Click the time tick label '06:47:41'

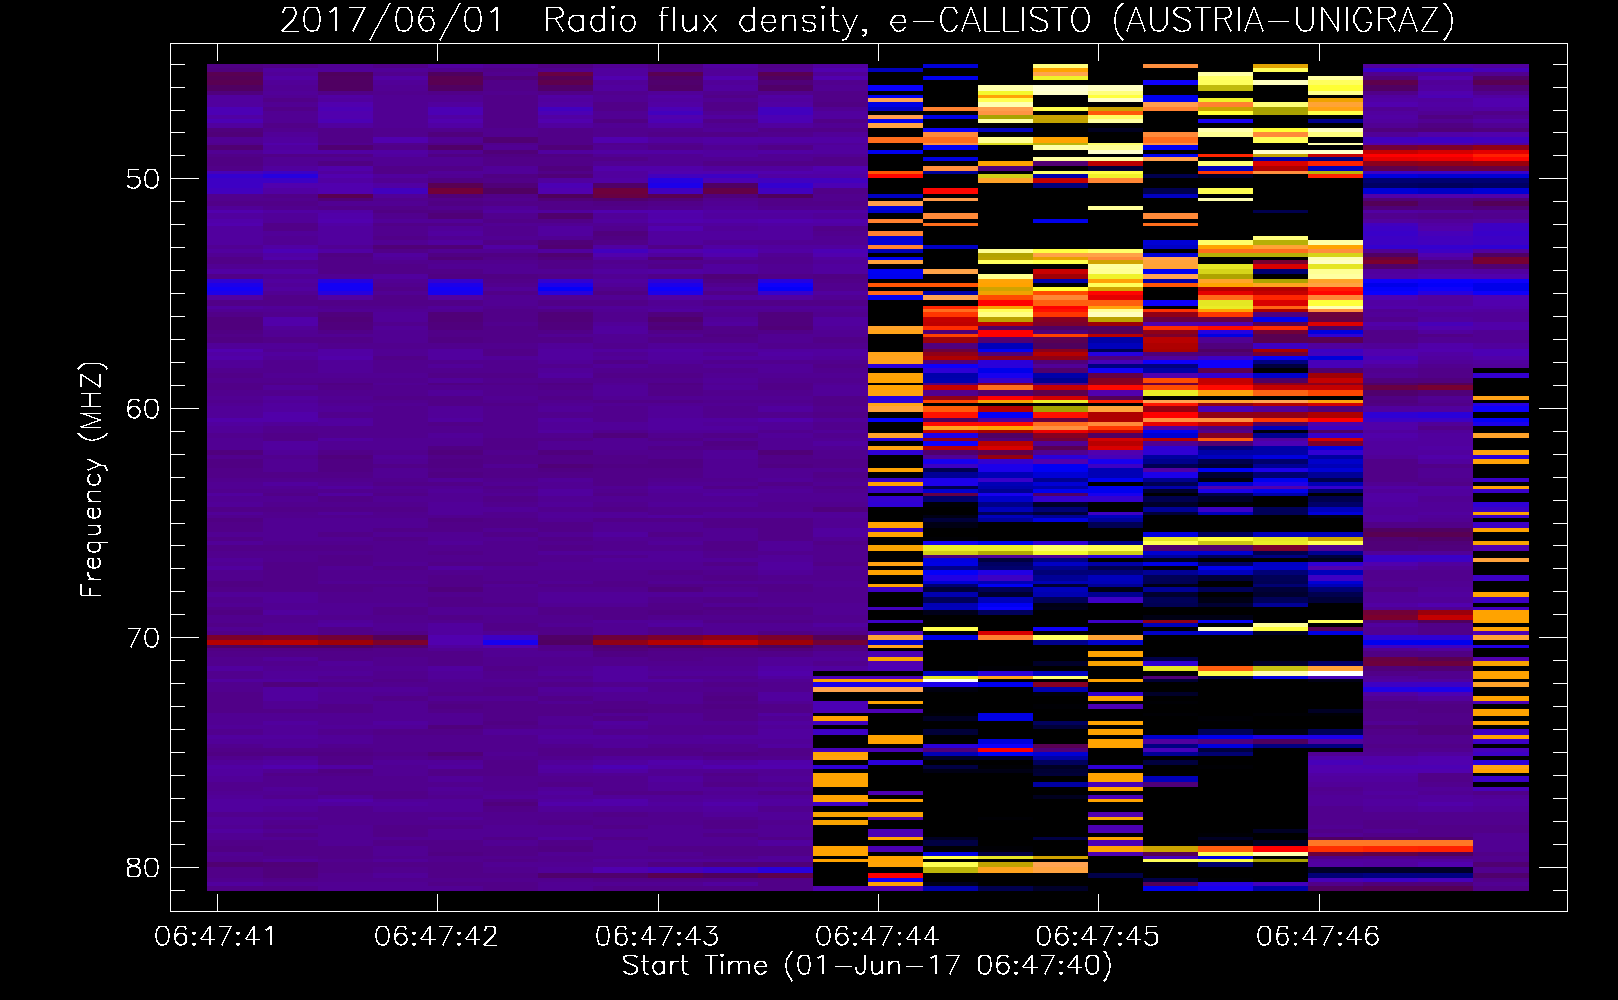point(215,936)
